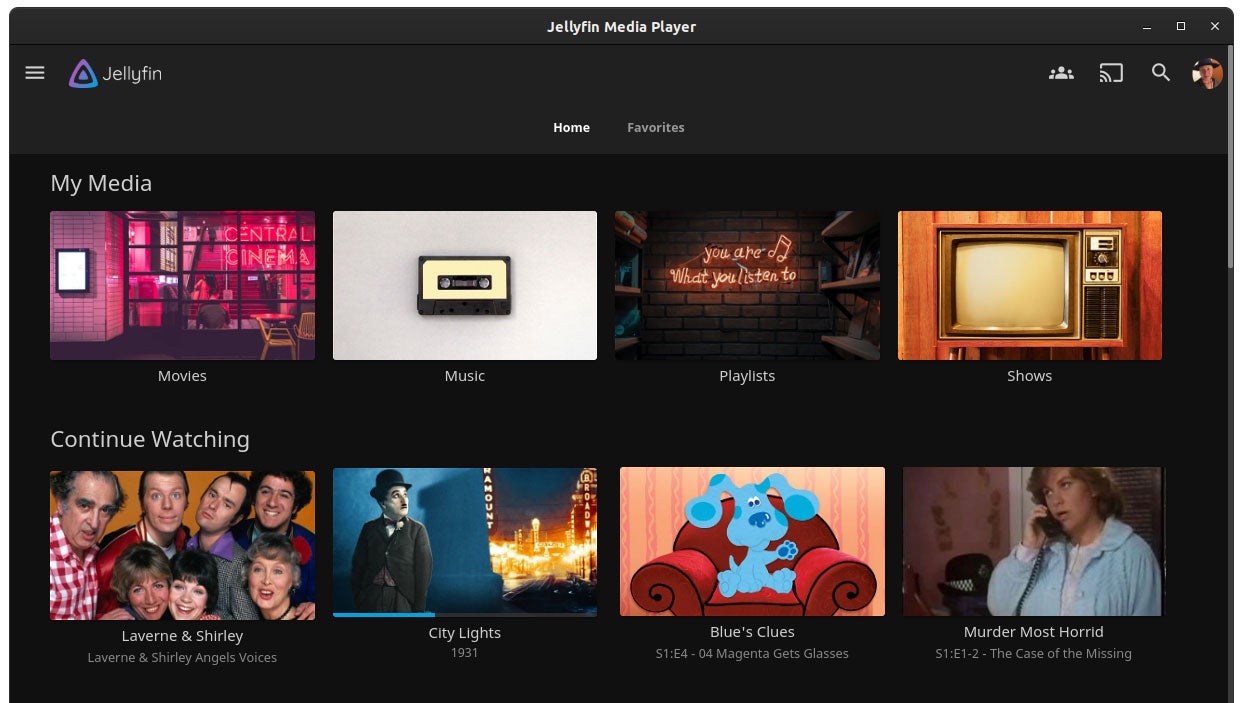Viewport: 1243px width, 703px height.
Task: Open Murder Most Horrid episode
Action: [1033, 541]
